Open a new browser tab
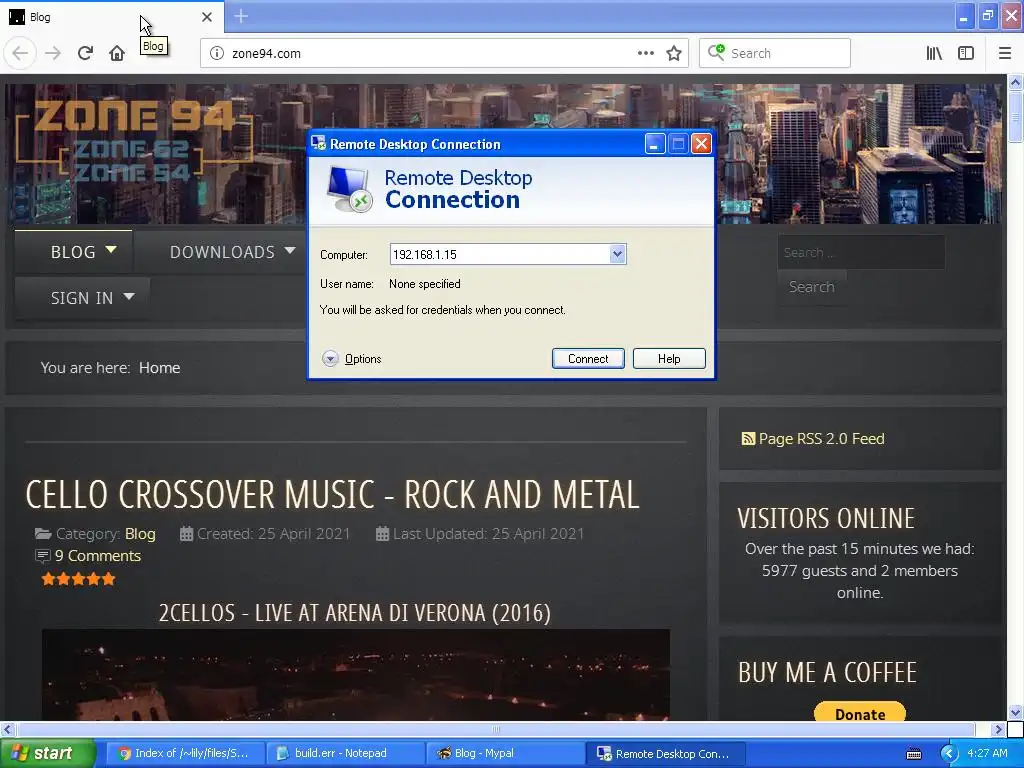Image resolution: width=1024 pixels, height=768 pixels. pos(240,16)
